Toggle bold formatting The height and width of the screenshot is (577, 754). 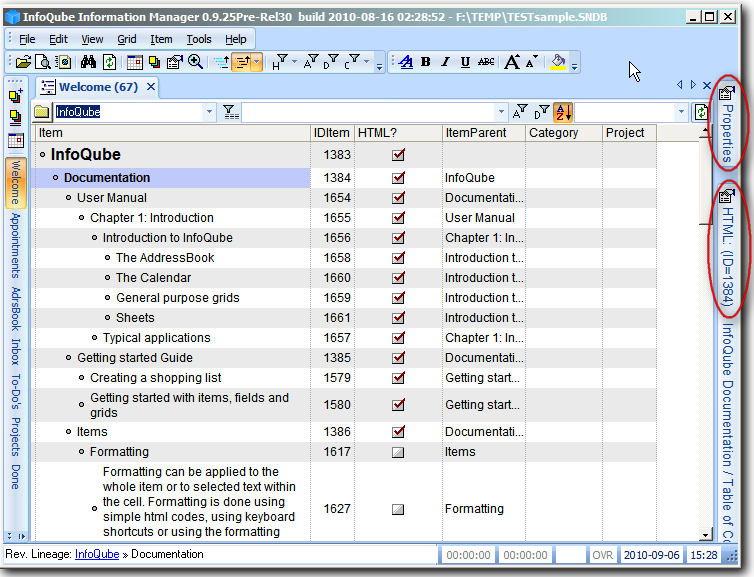point(426,62)
